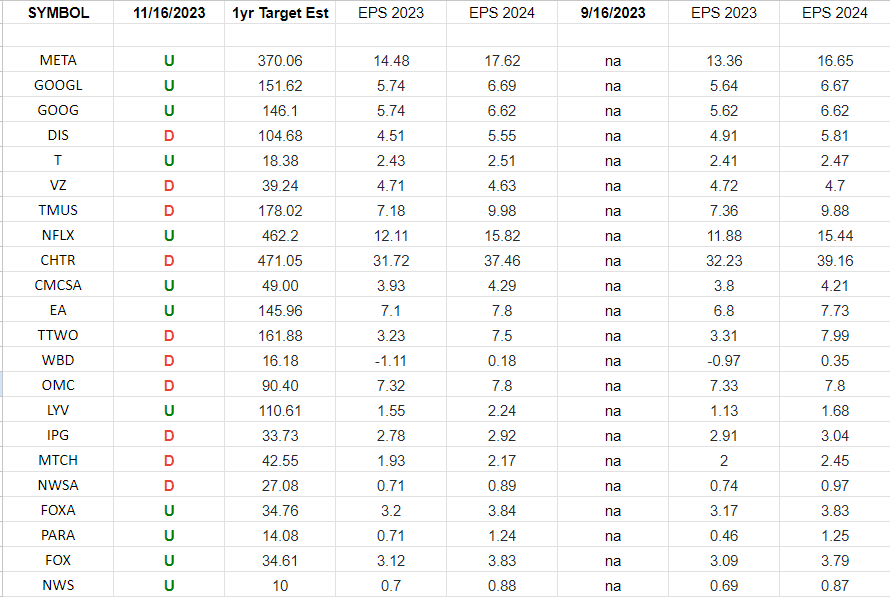The height and width of the screenshot is (597, 890).
Task: Select the SYMBOL column header
Action: [58, 12]
